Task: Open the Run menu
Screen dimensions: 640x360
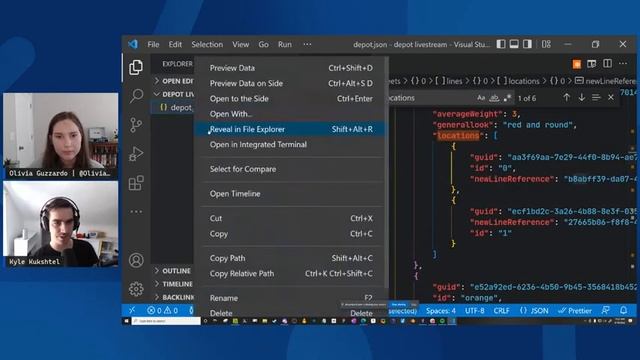Action: pyautogui.click(x=284, y=44)
